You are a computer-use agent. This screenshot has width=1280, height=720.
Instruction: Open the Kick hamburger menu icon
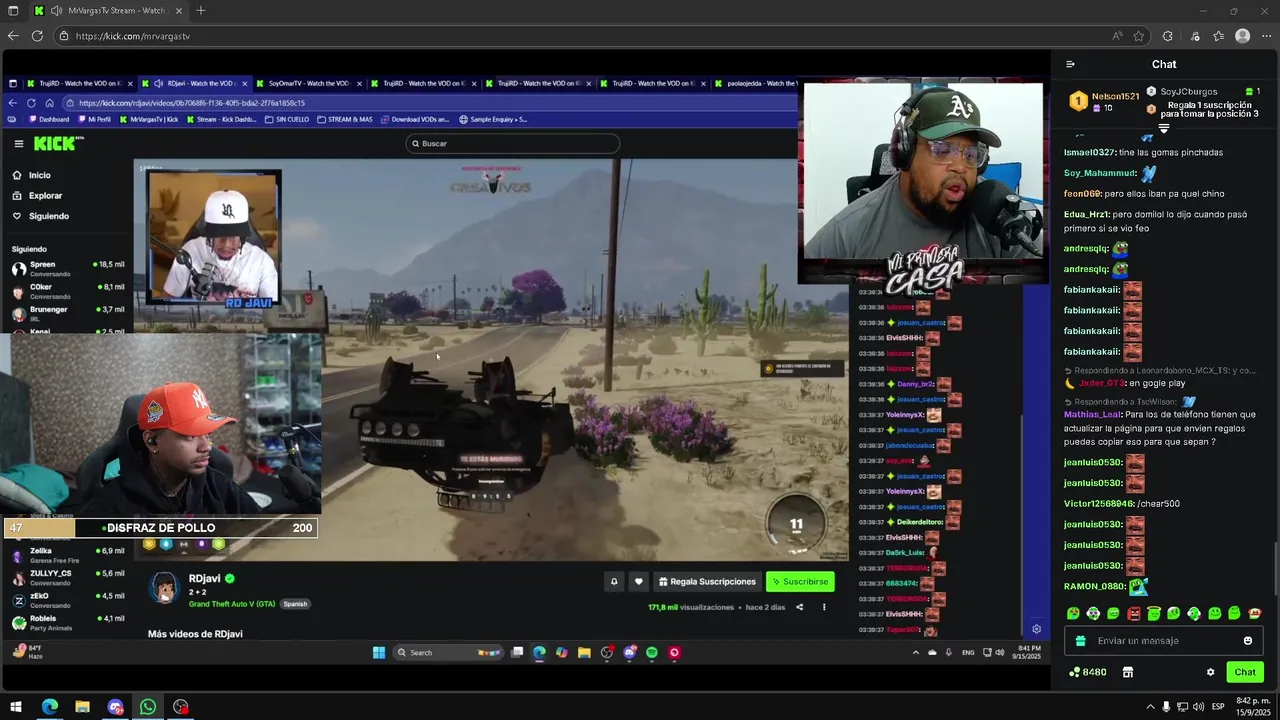point(18,144)
